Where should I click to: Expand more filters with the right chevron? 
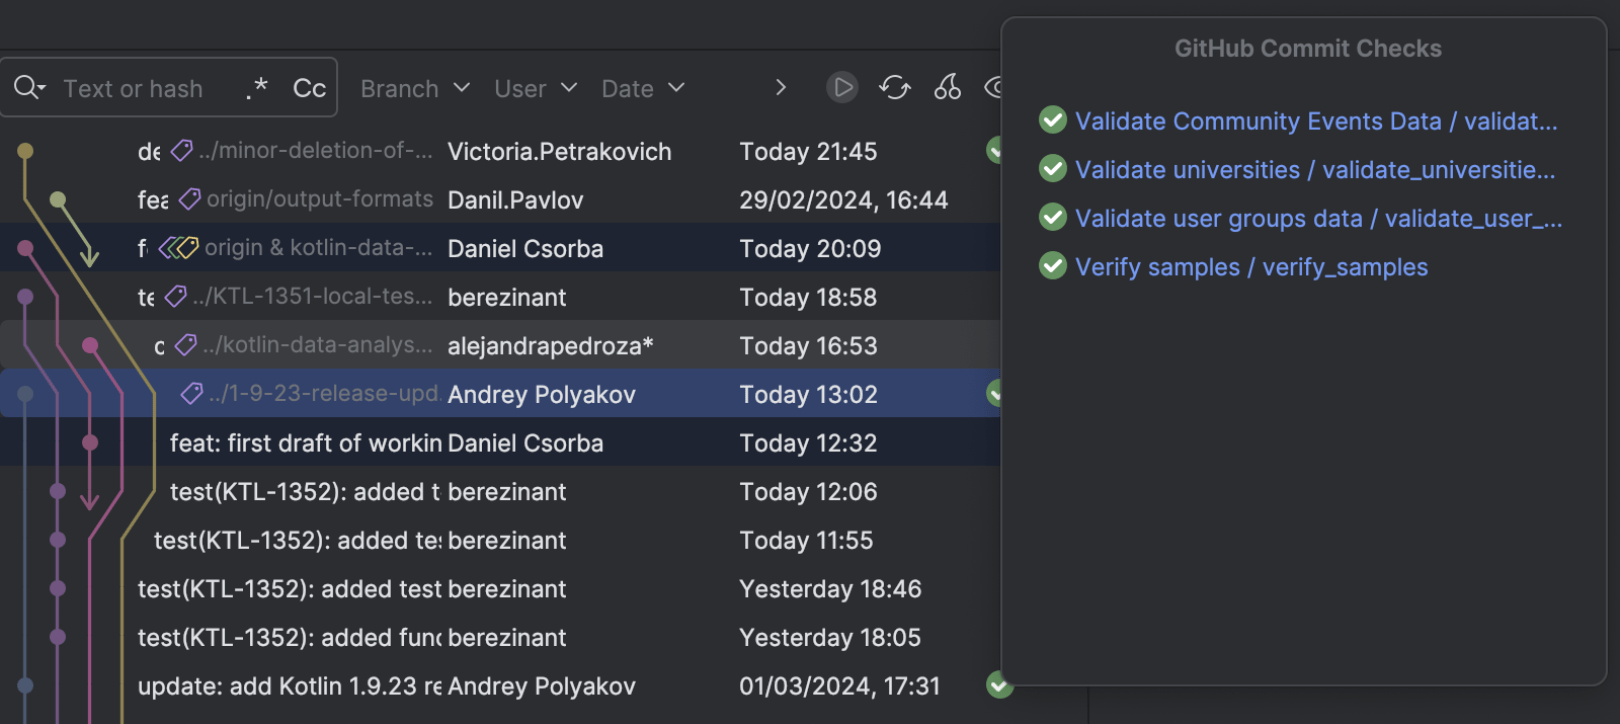780,88
